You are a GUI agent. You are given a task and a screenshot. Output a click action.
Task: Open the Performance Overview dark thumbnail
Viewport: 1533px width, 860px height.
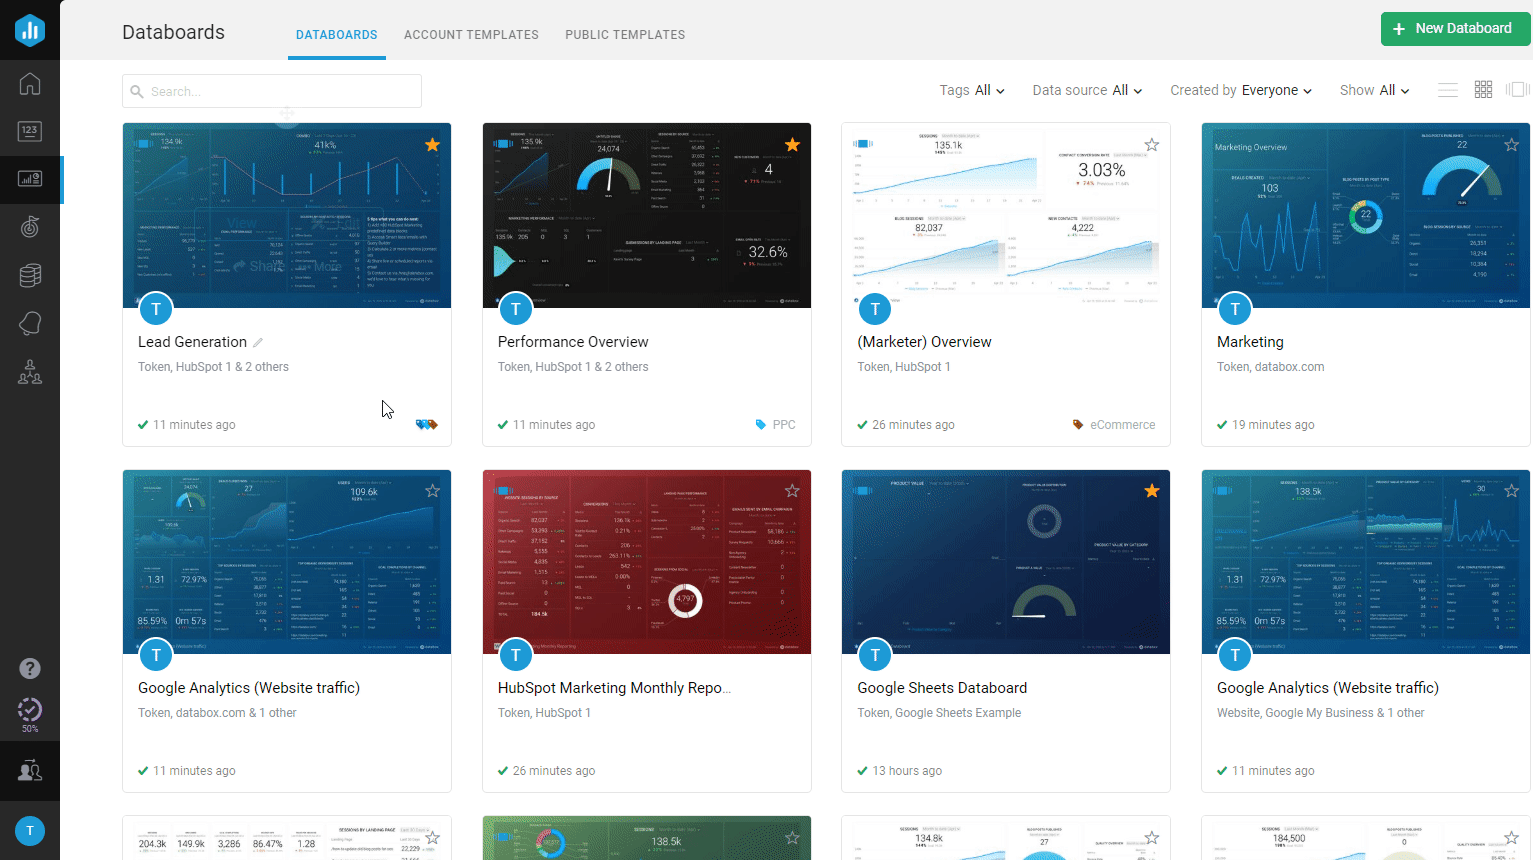pos(647,215)
